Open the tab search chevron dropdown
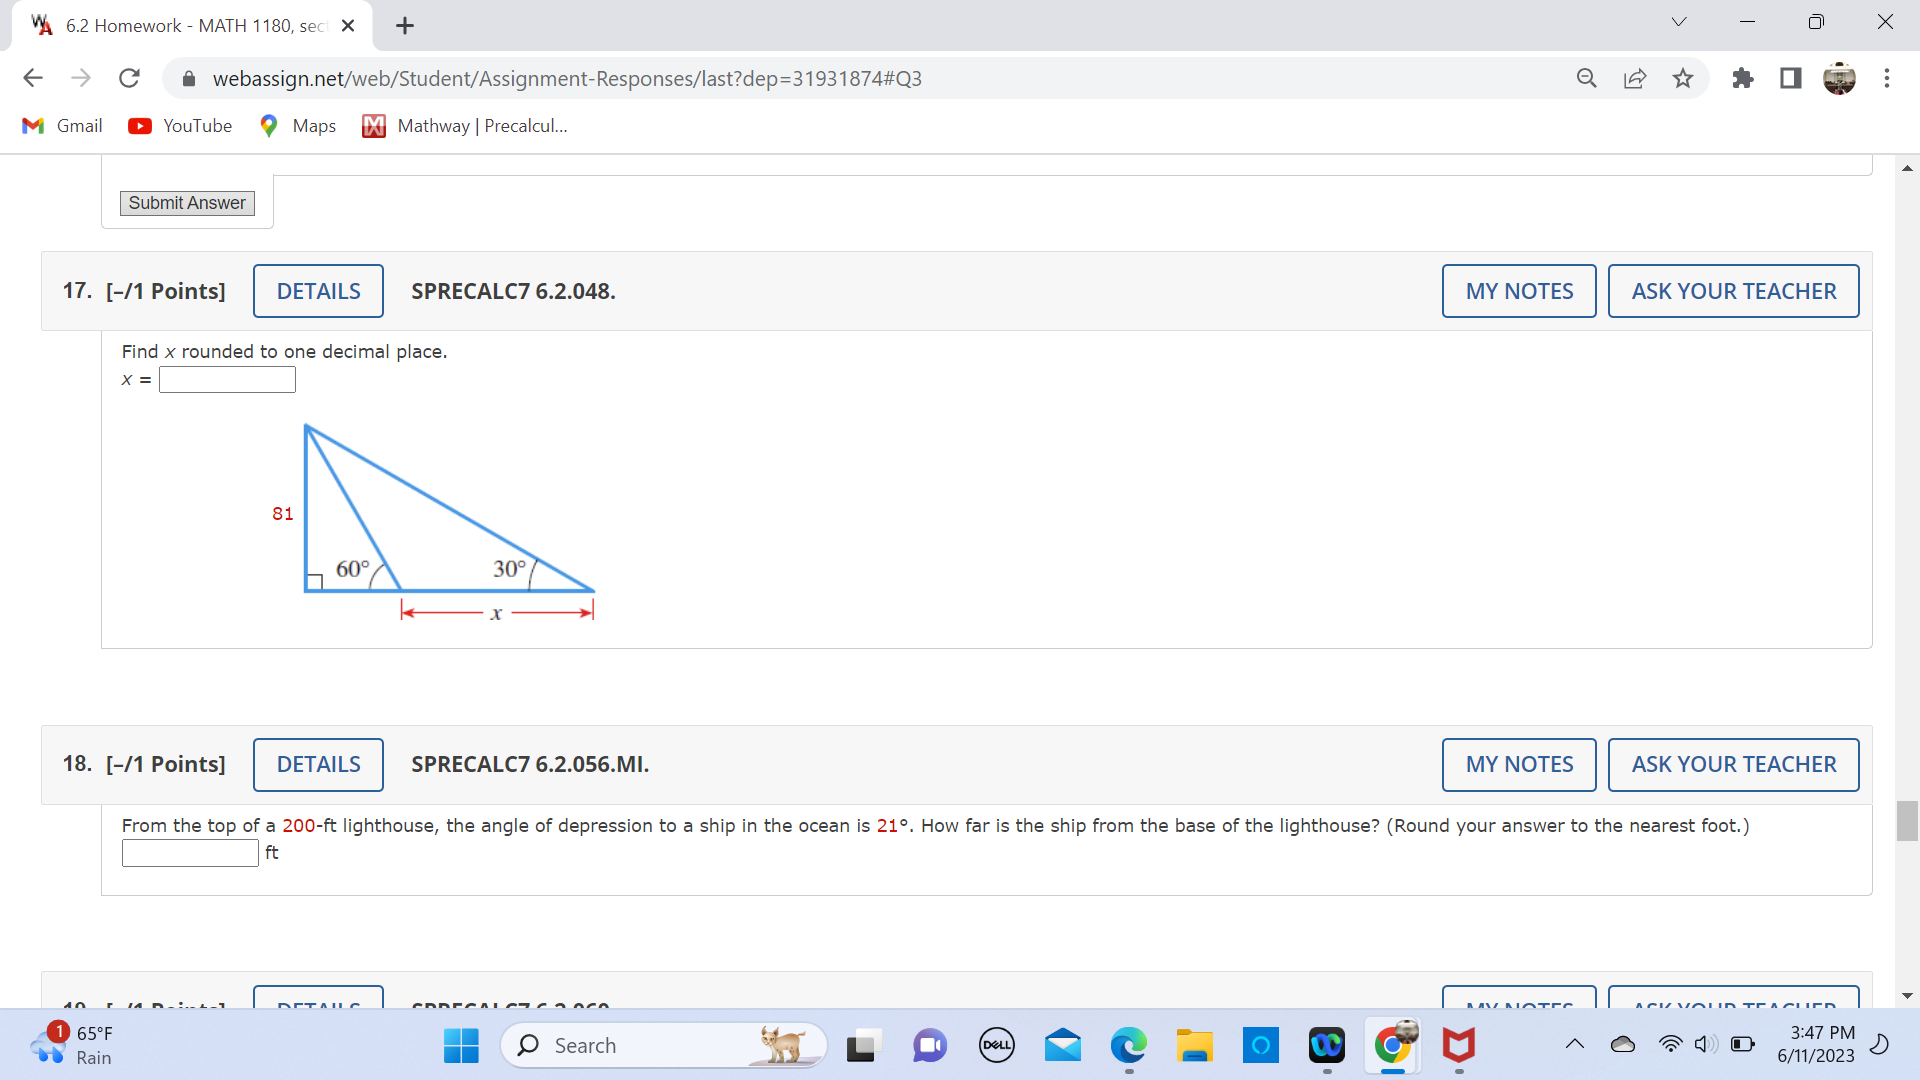The height and width of the screenshot is (1080, 1920). point(1679,21)
